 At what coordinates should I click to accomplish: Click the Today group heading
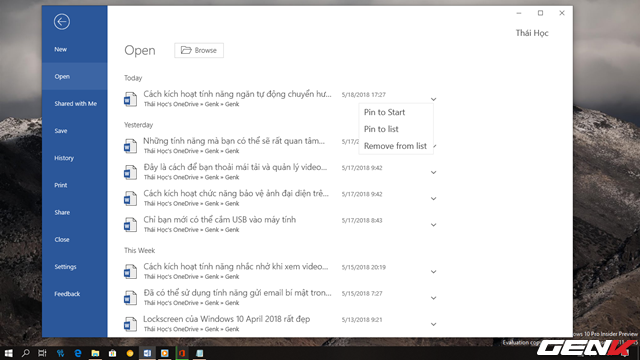pos(133,78)
